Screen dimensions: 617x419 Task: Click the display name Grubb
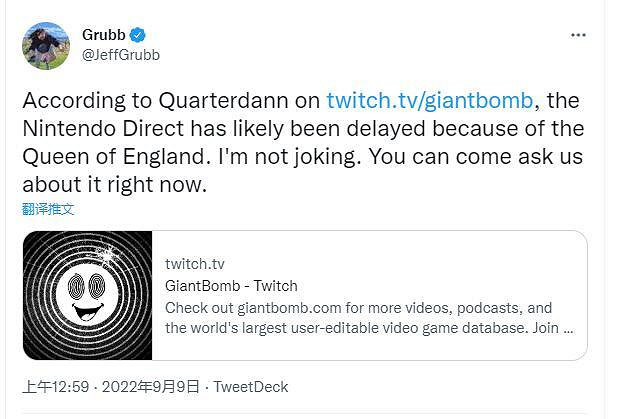coord(104,35)
